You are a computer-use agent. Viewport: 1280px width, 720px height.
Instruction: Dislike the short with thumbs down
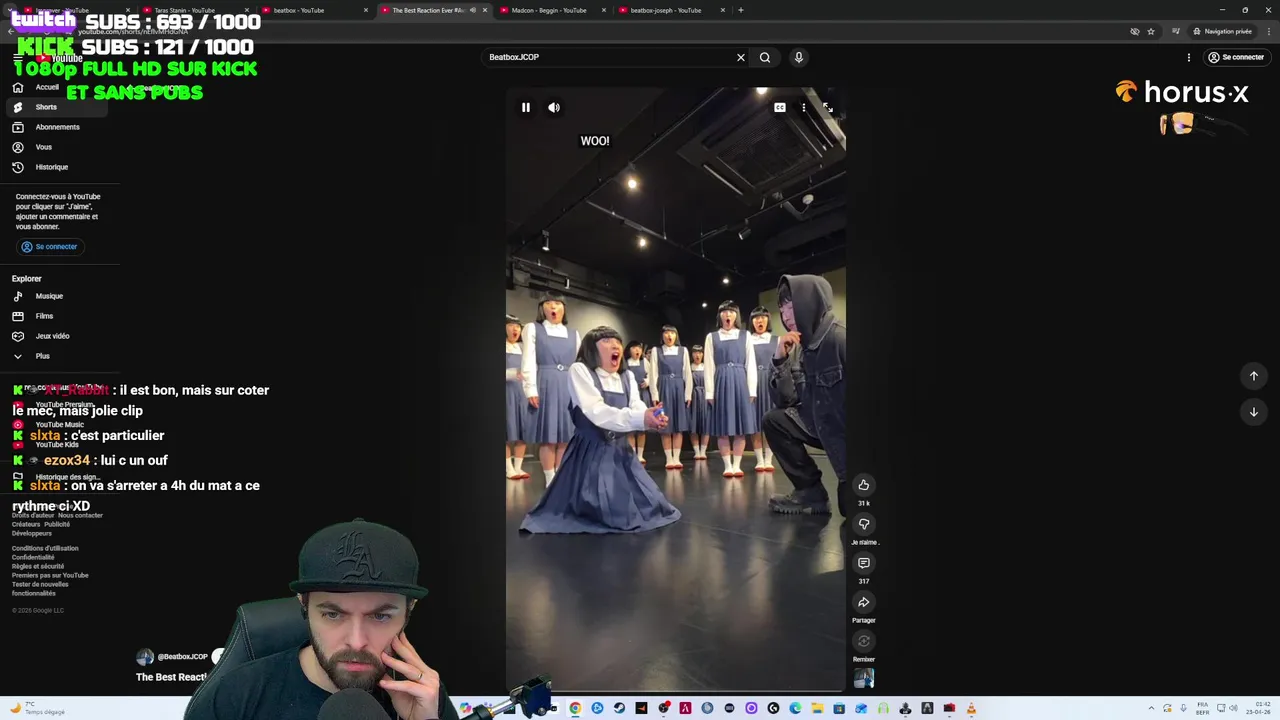[864, 524]
